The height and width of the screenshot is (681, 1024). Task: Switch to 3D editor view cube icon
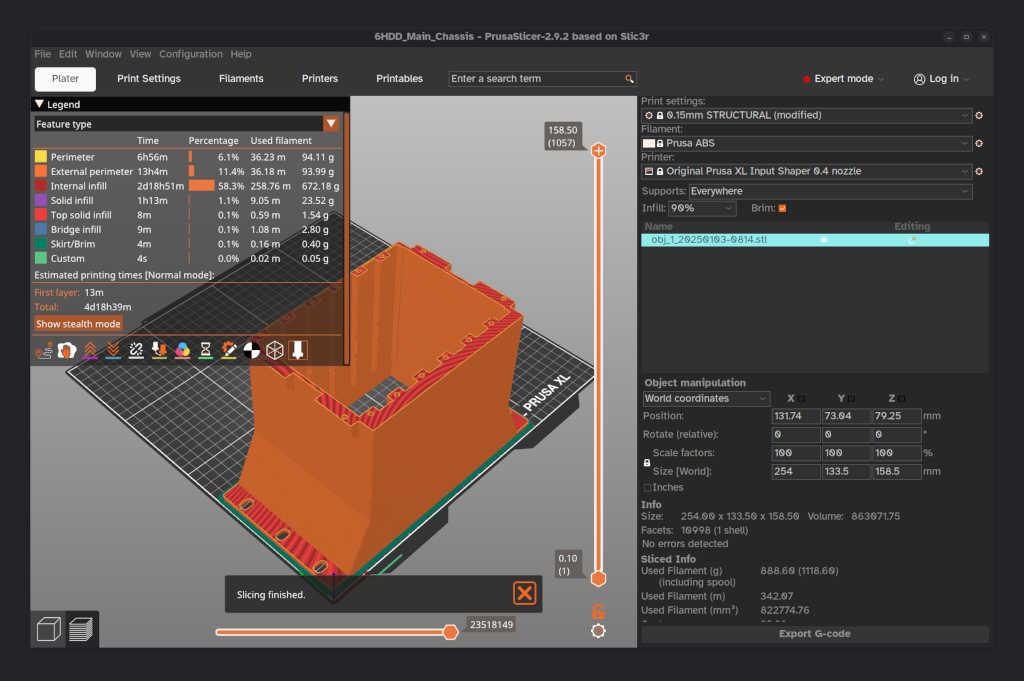coord(49,629)
